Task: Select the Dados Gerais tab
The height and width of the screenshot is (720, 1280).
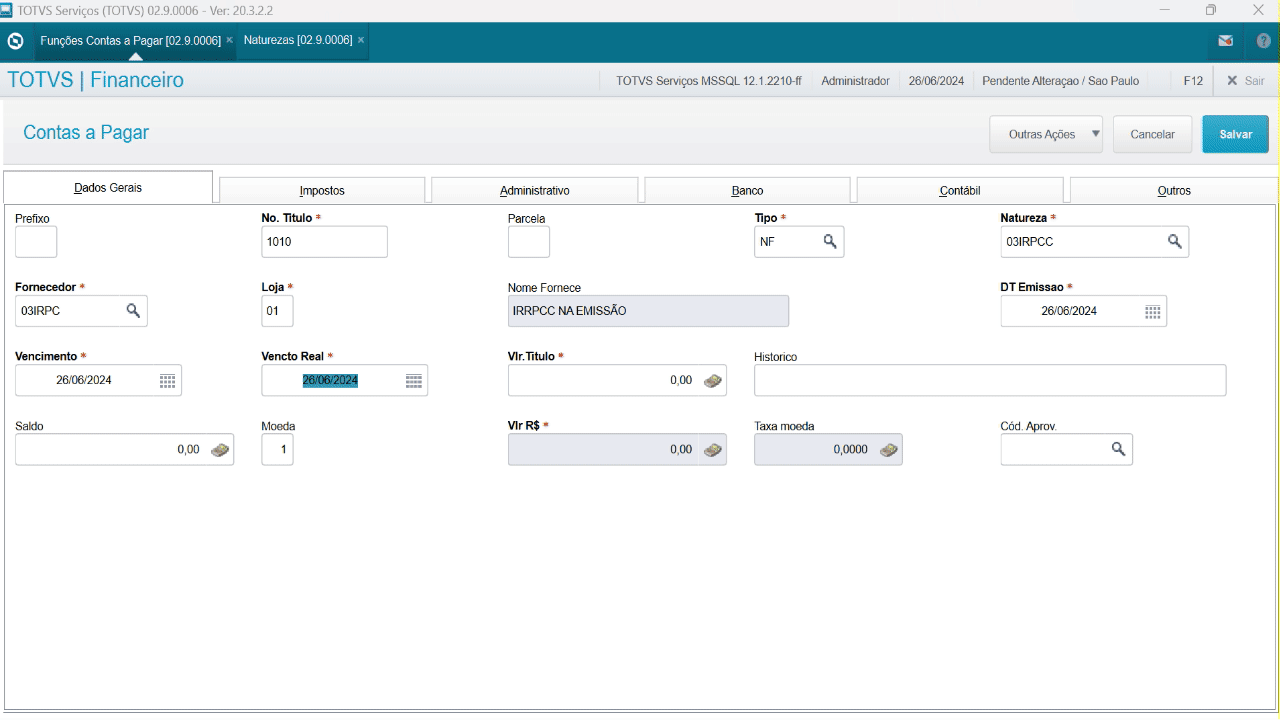Action: click(108, 187)
